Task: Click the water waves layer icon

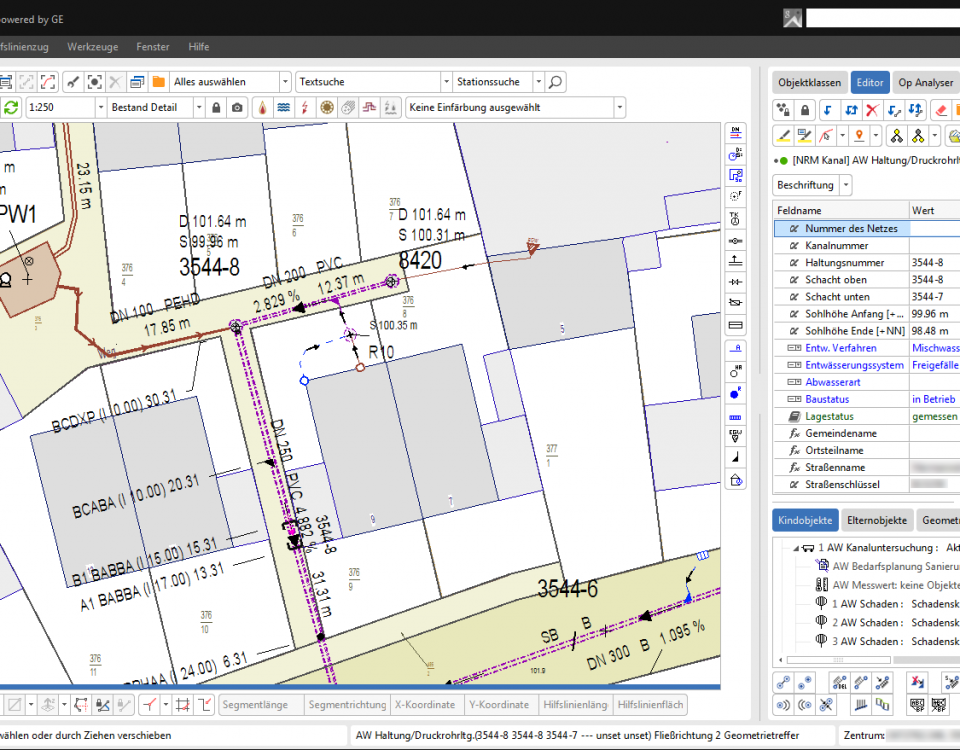Action: 283,107
